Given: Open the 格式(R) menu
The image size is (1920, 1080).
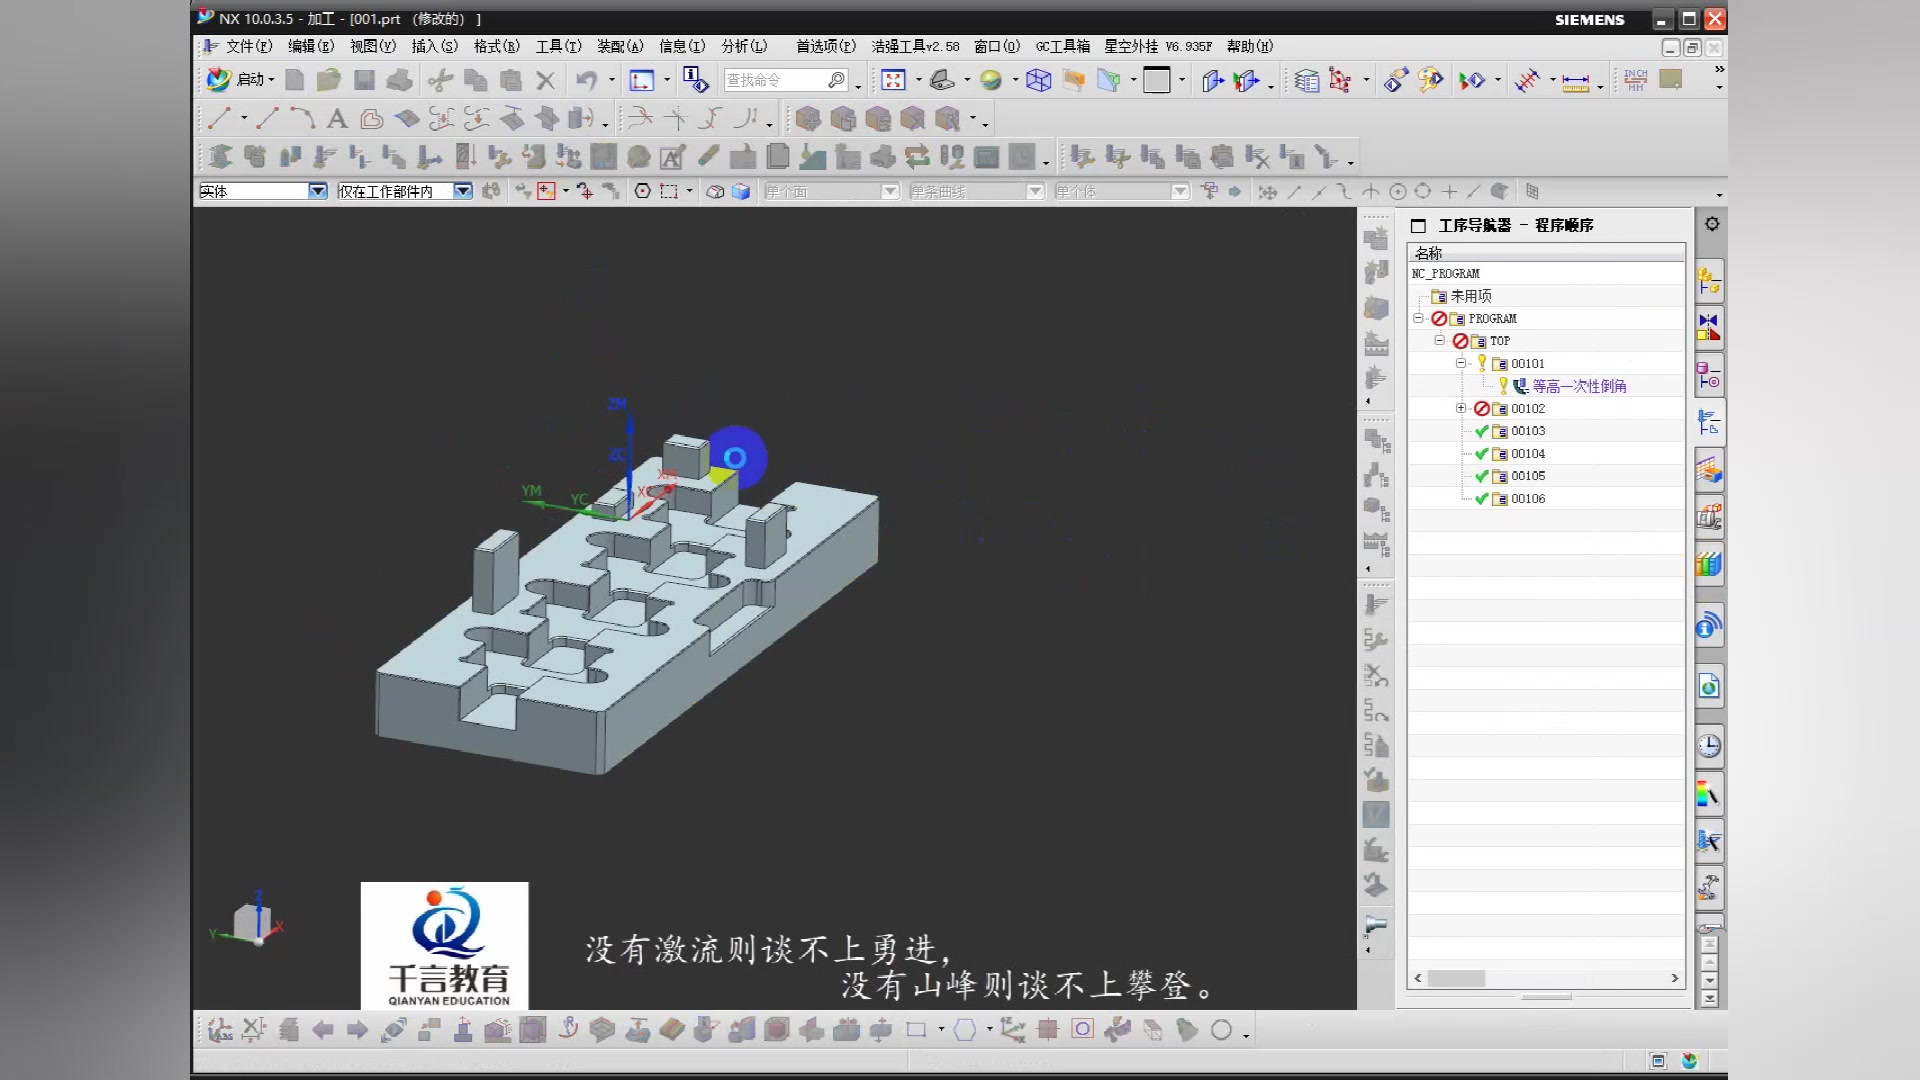Looking at the screenshot, I should (x=496, y=46).
